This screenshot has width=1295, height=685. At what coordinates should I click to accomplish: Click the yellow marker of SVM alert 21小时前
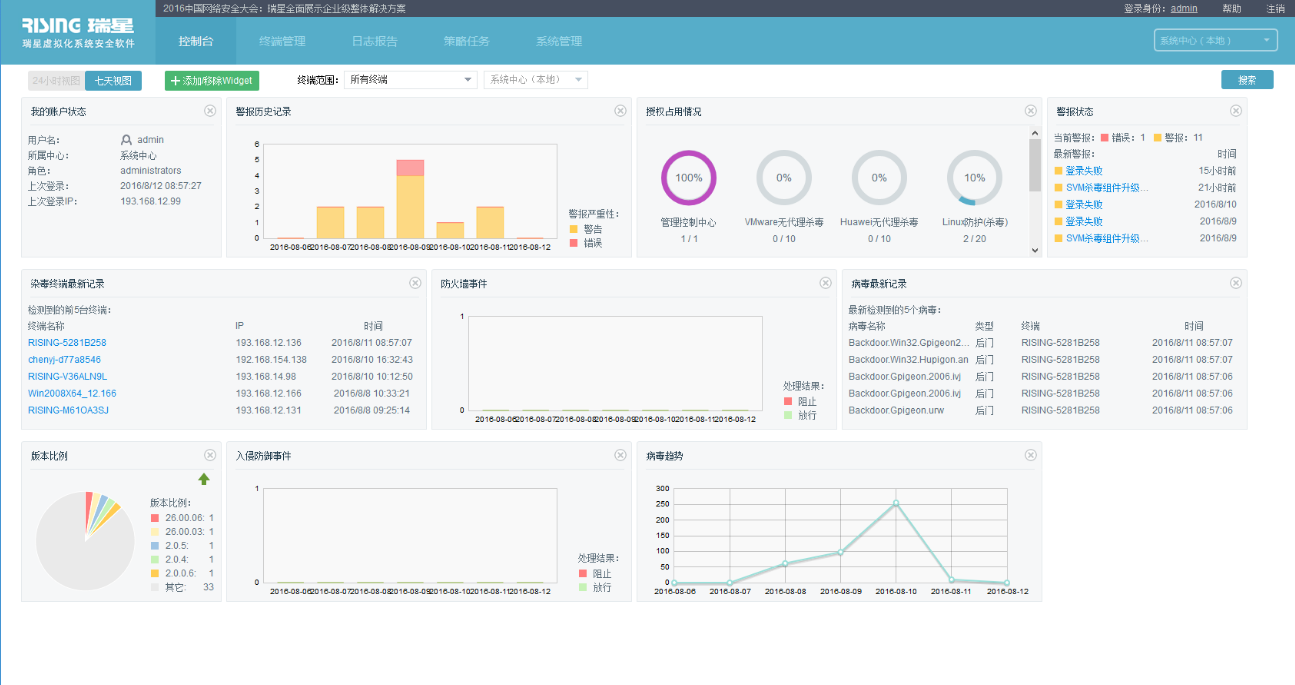pos(1058,187)
